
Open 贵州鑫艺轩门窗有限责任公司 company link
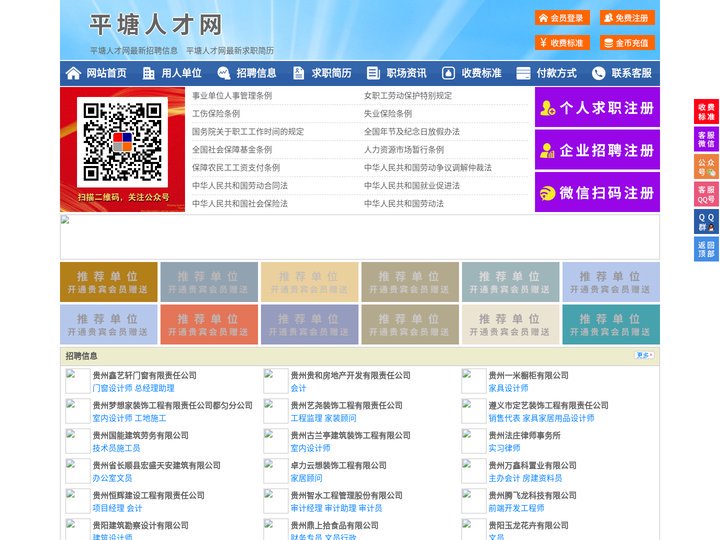tap(145, 375)
